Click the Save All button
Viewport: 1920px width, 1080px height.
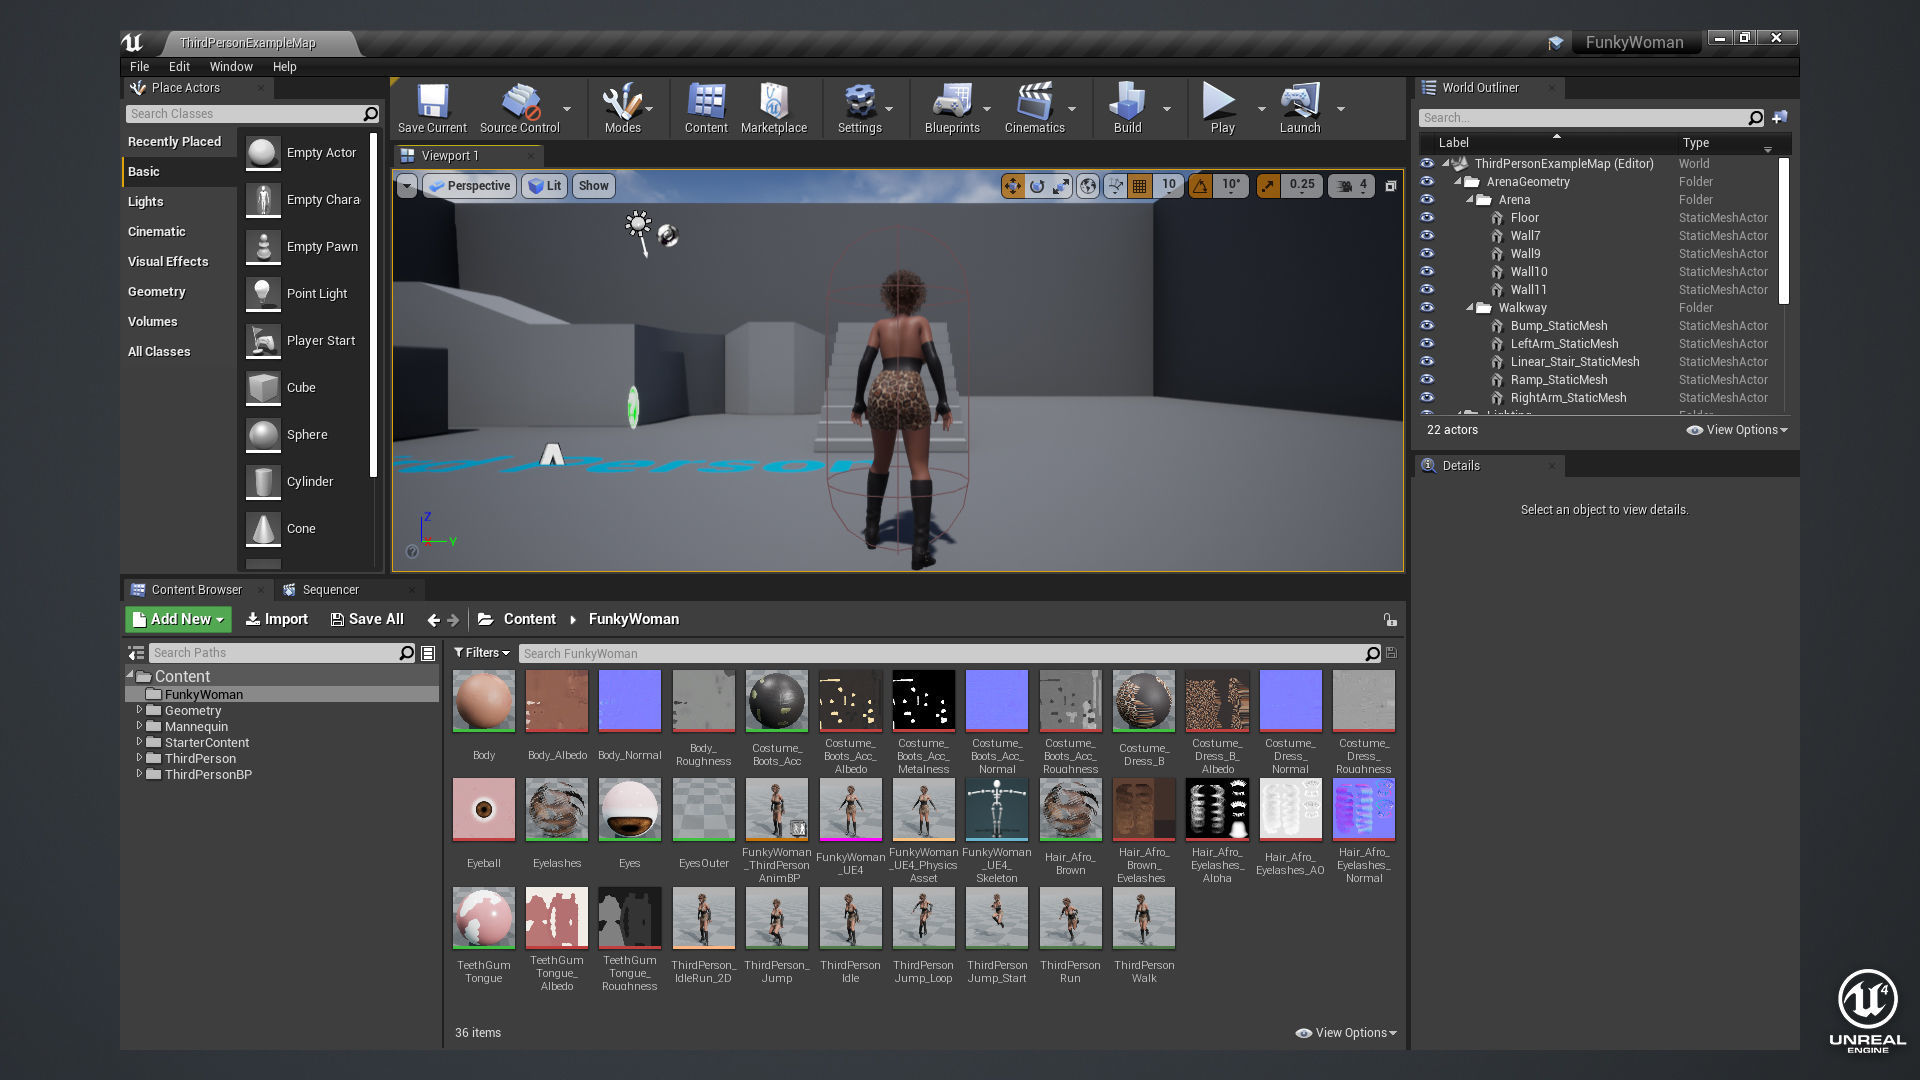click(x=367, y=620)
